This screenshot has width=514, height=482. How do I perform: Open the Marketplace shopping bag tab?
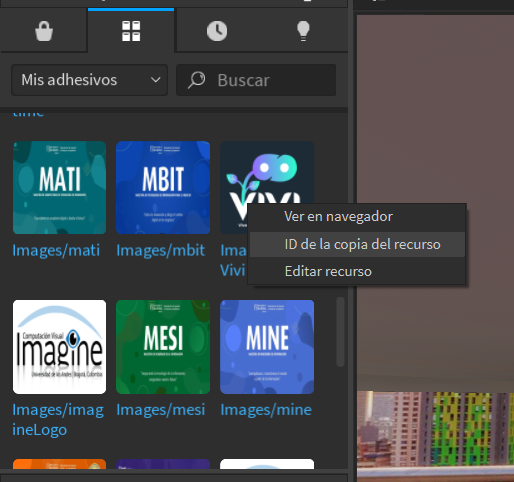44,31
